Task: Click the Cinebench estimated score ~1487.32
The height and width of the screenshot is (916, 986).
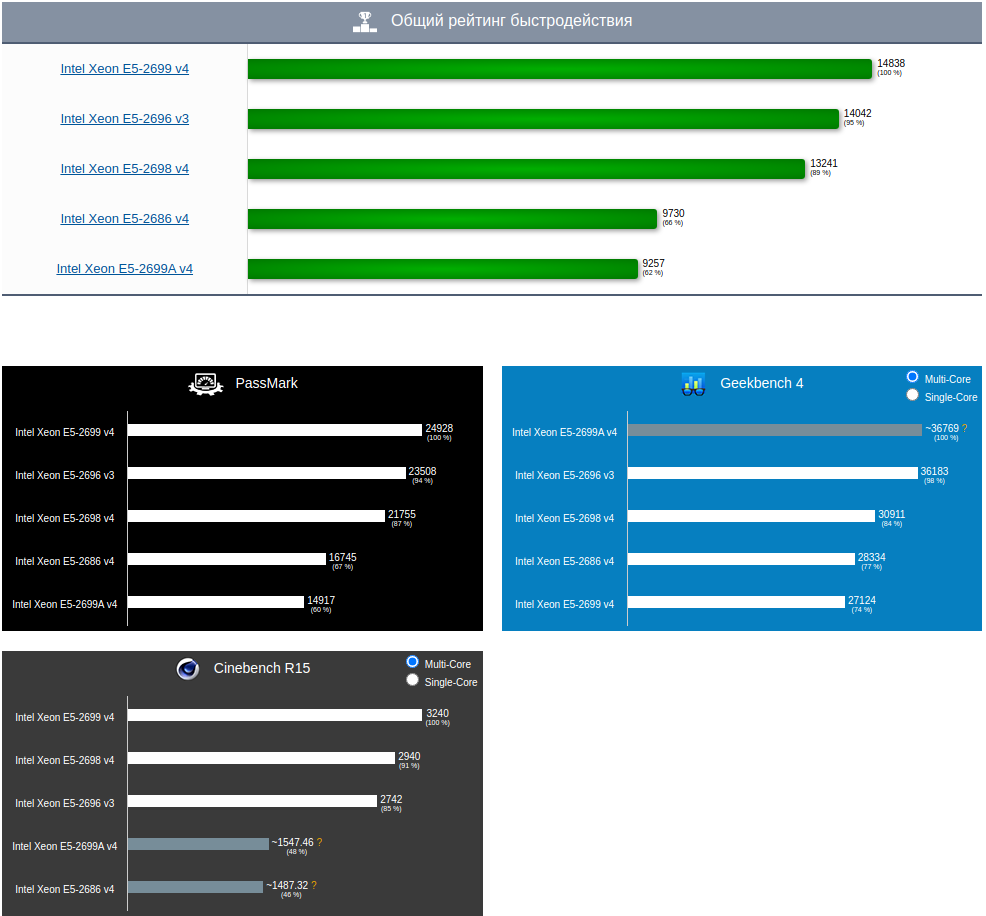Action: click(287, 885)
